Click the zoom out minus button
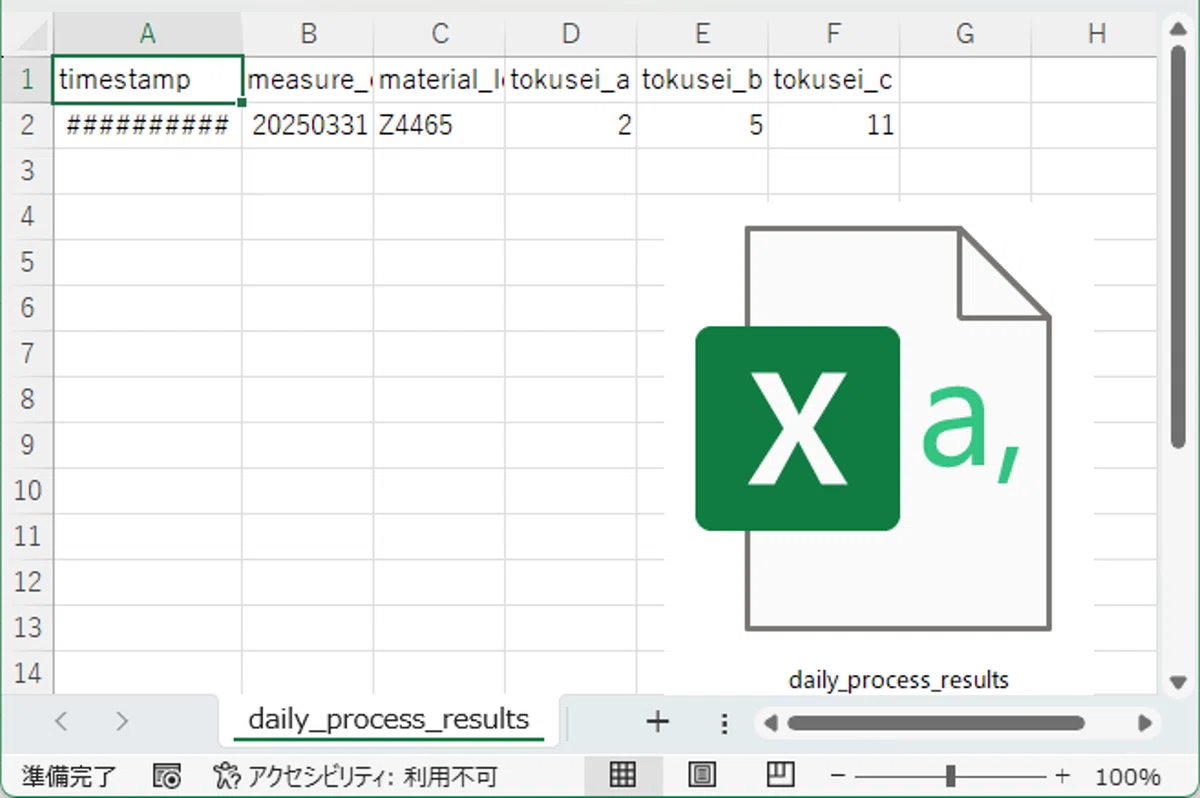This screenshot has height=798, width=1200. coord(838,776)
